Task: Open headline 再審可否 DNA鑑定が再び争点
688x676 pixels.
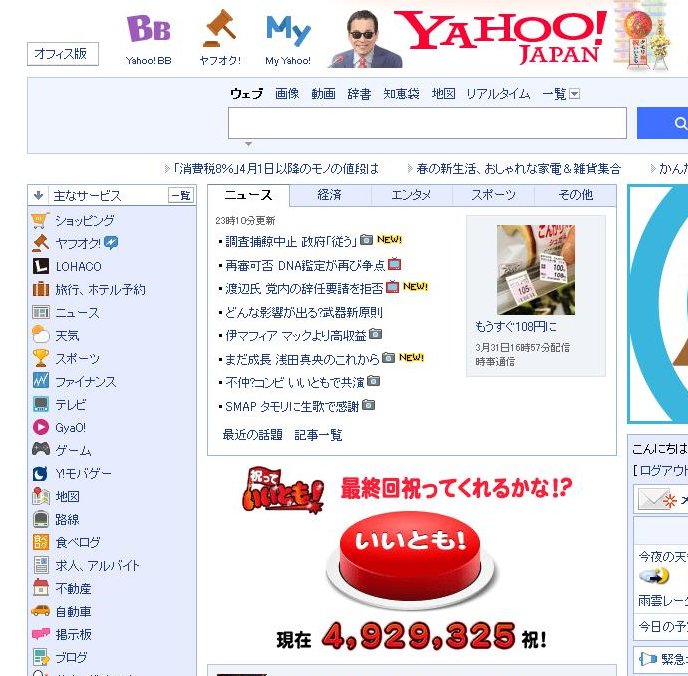Action: point(305,265)
